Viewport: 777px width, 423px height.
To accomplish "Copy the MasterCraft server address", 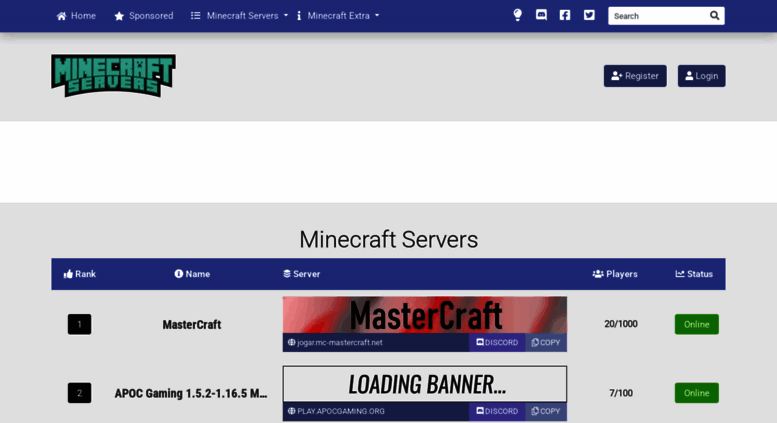I will pyautogui.click(x=546, y=342).
